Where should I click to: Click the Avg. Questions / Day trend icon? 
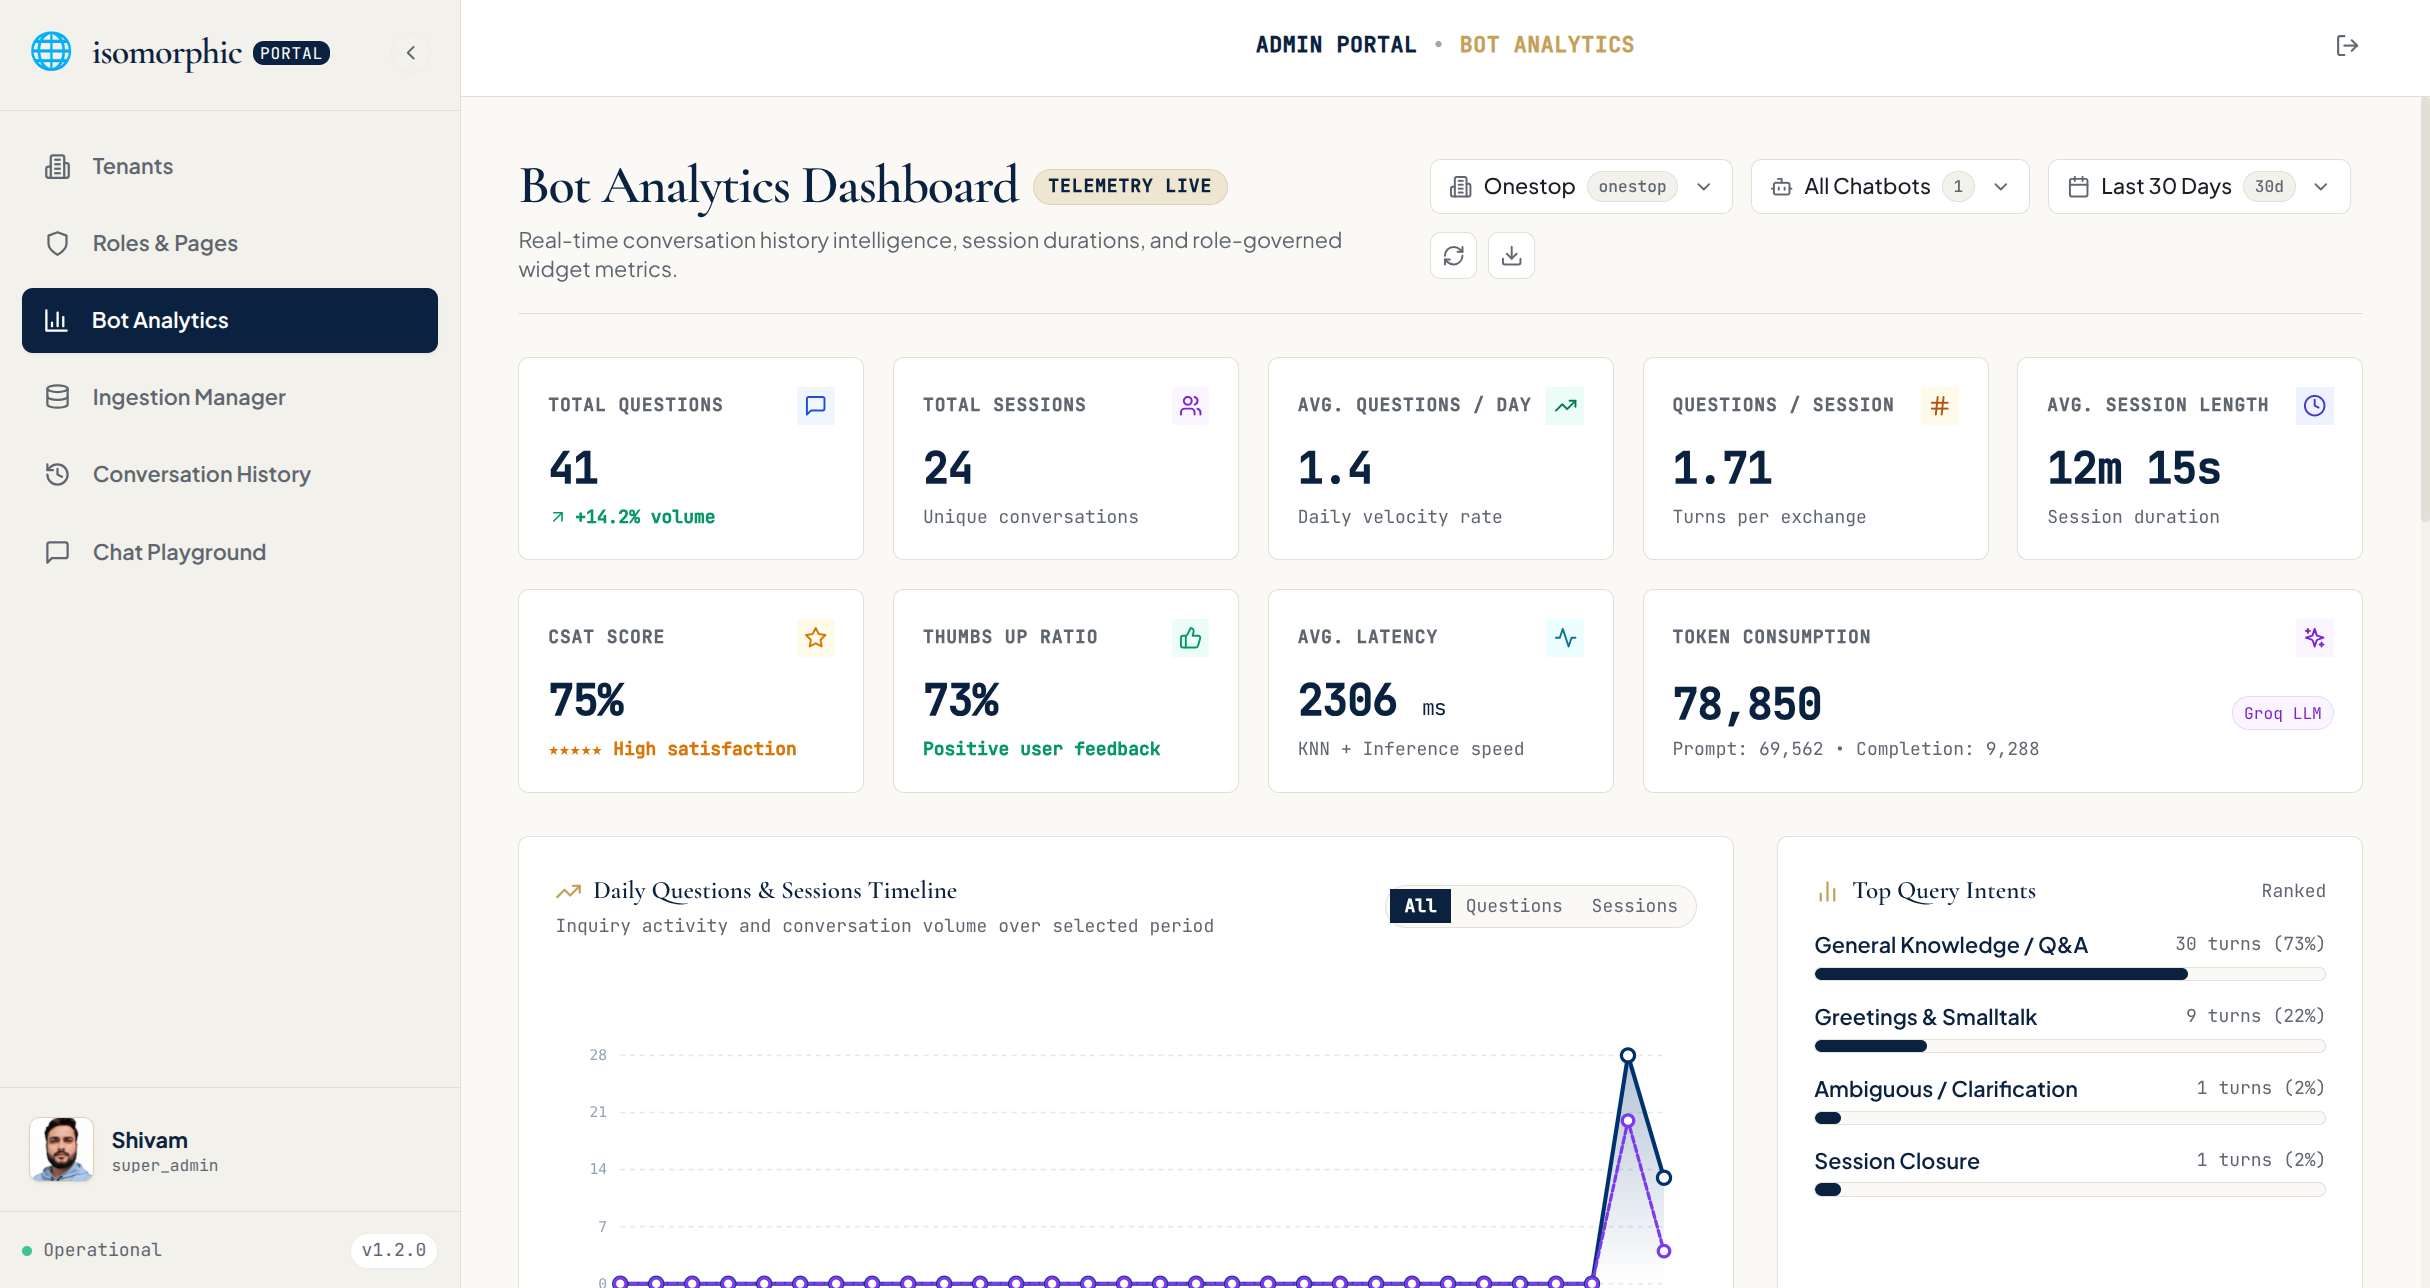pyautogui.click(x=1565, y=405)
